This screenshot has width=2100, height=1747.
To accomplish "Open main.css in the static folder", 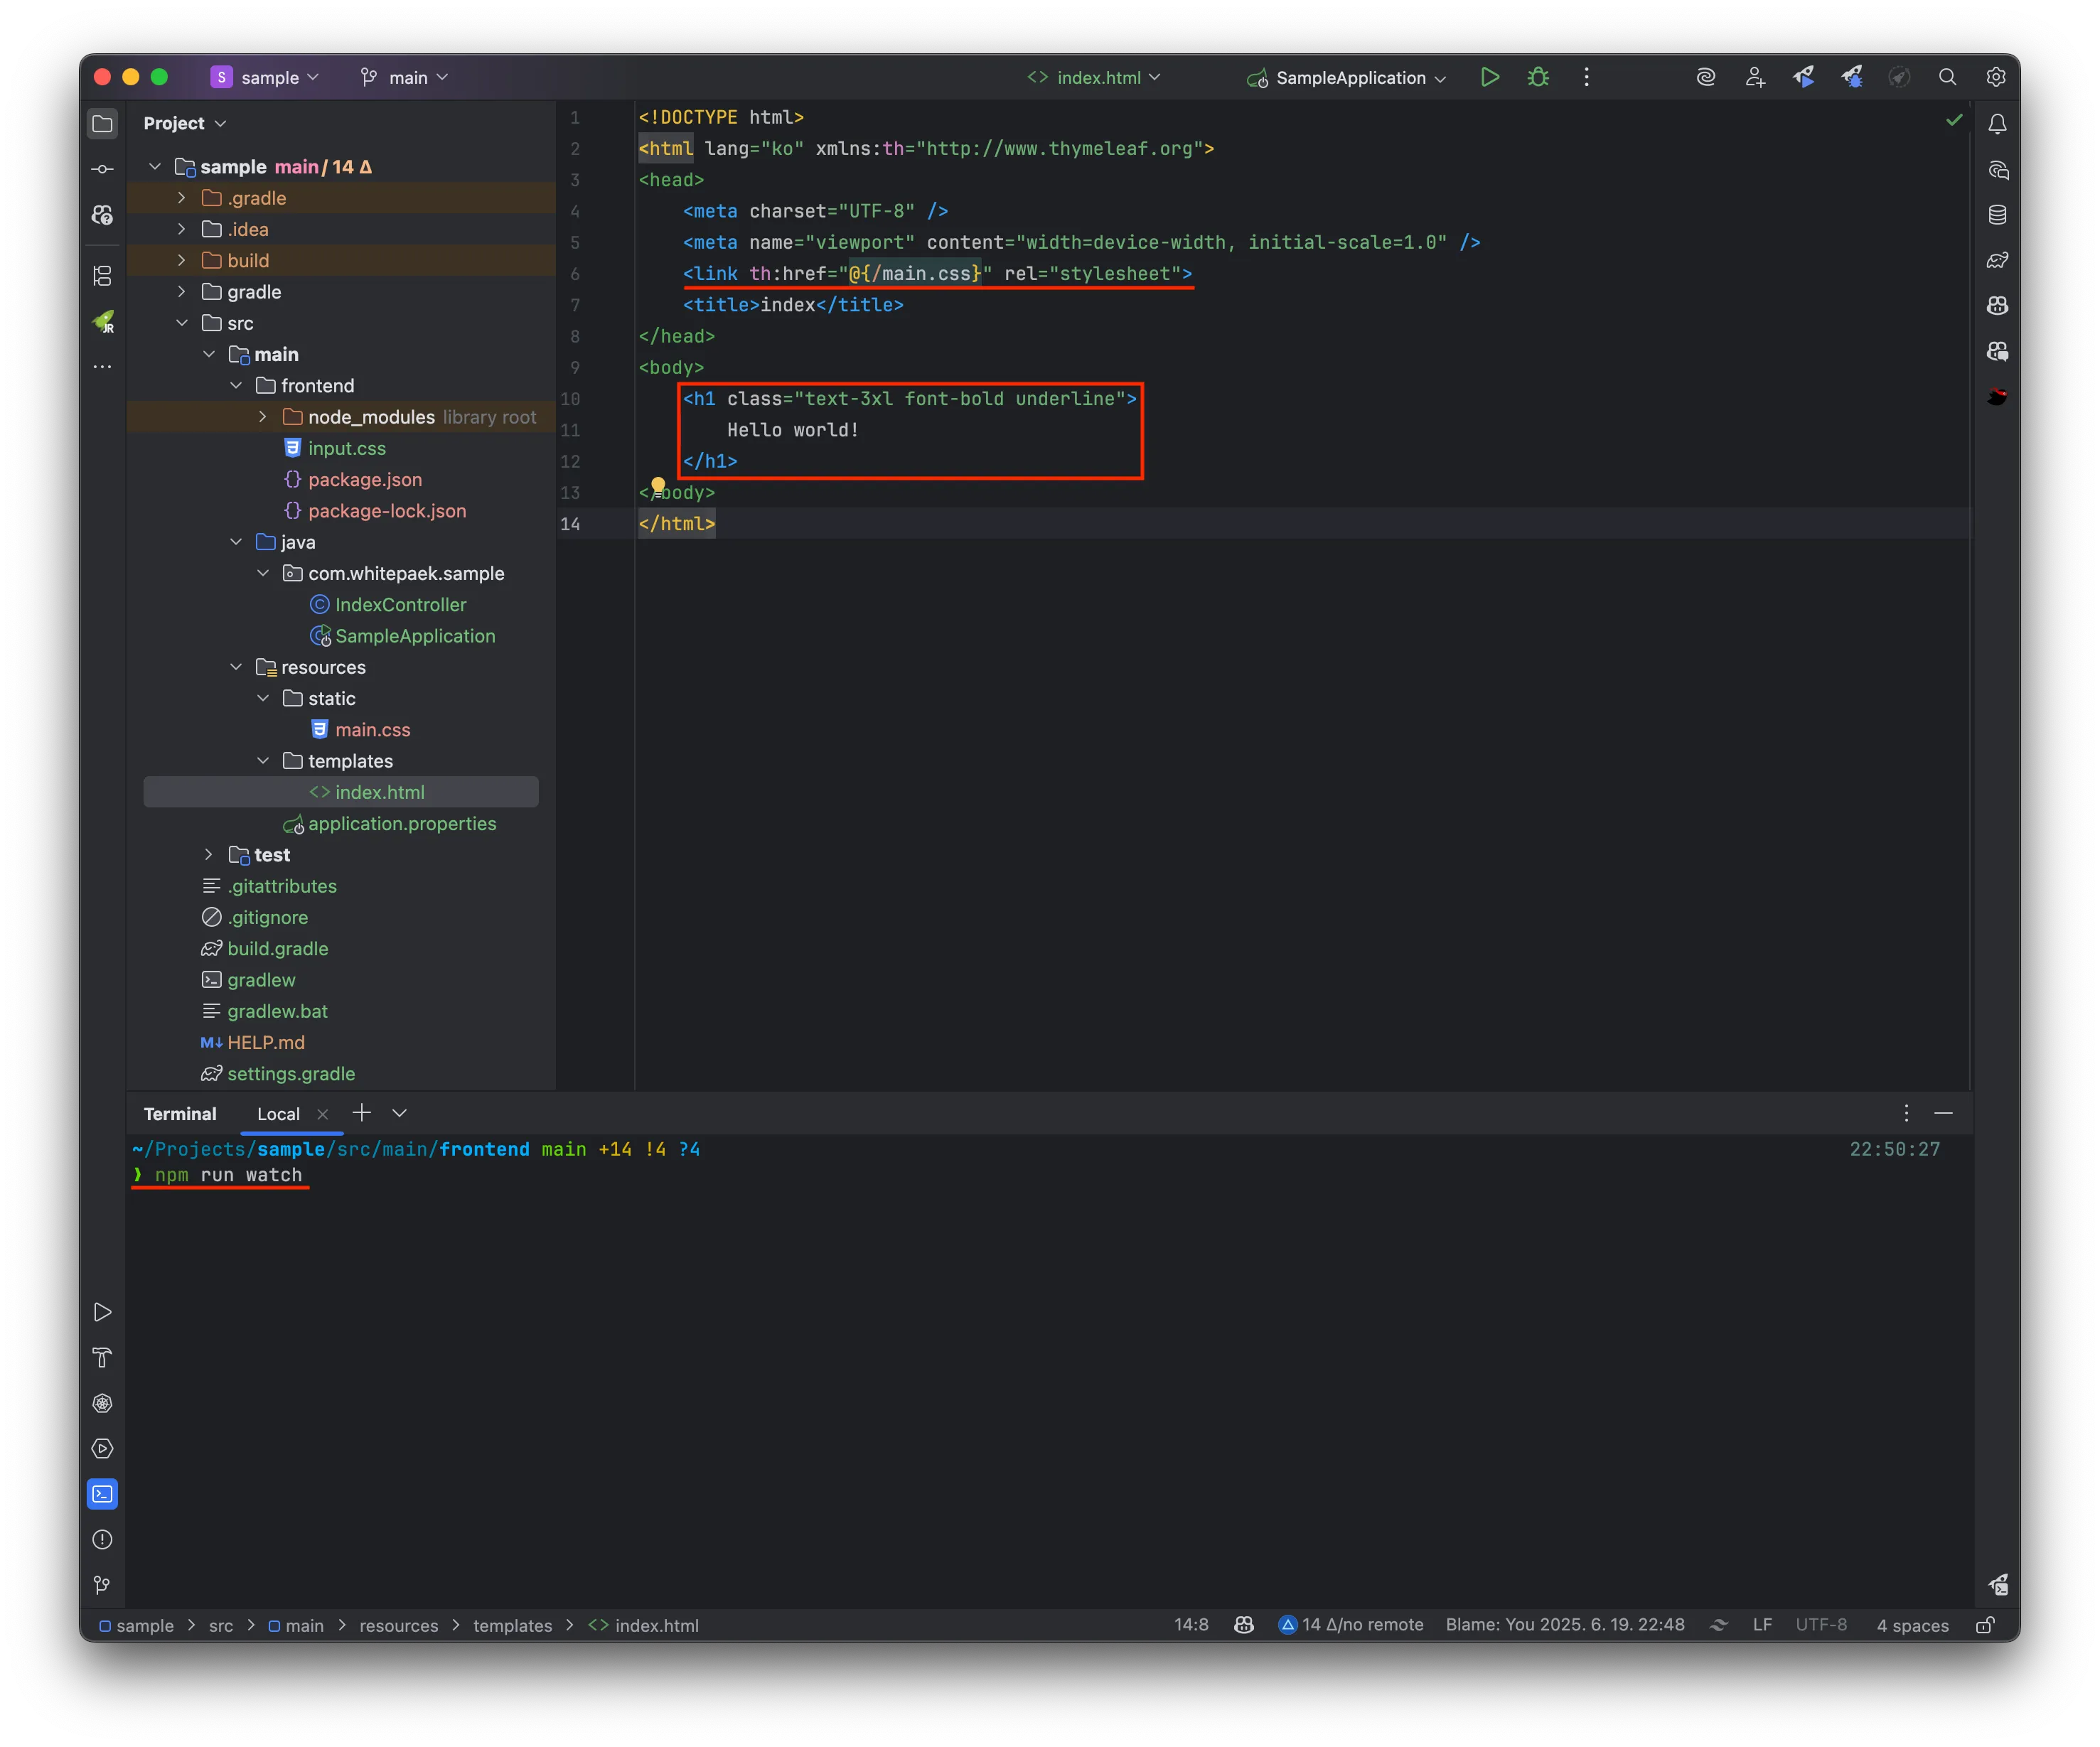I will (x=372, y=729).
